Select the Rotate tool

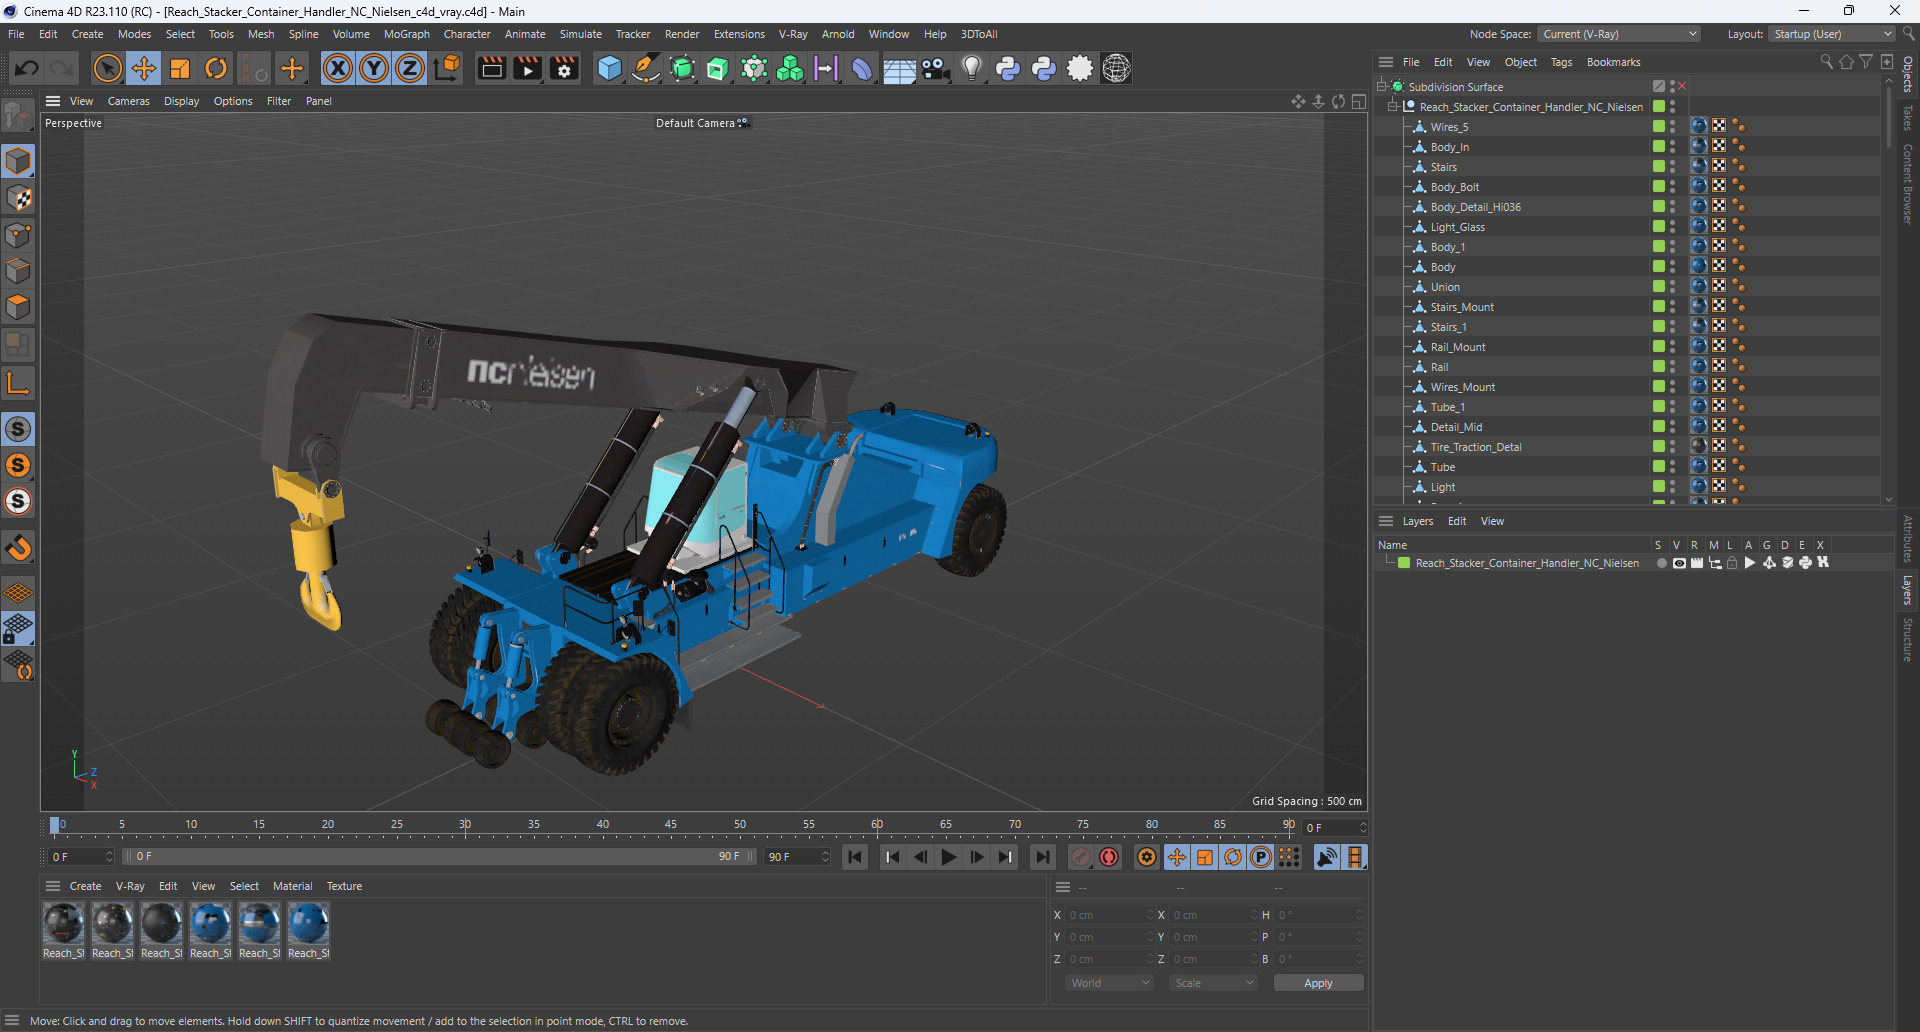(x=216, y=68)
